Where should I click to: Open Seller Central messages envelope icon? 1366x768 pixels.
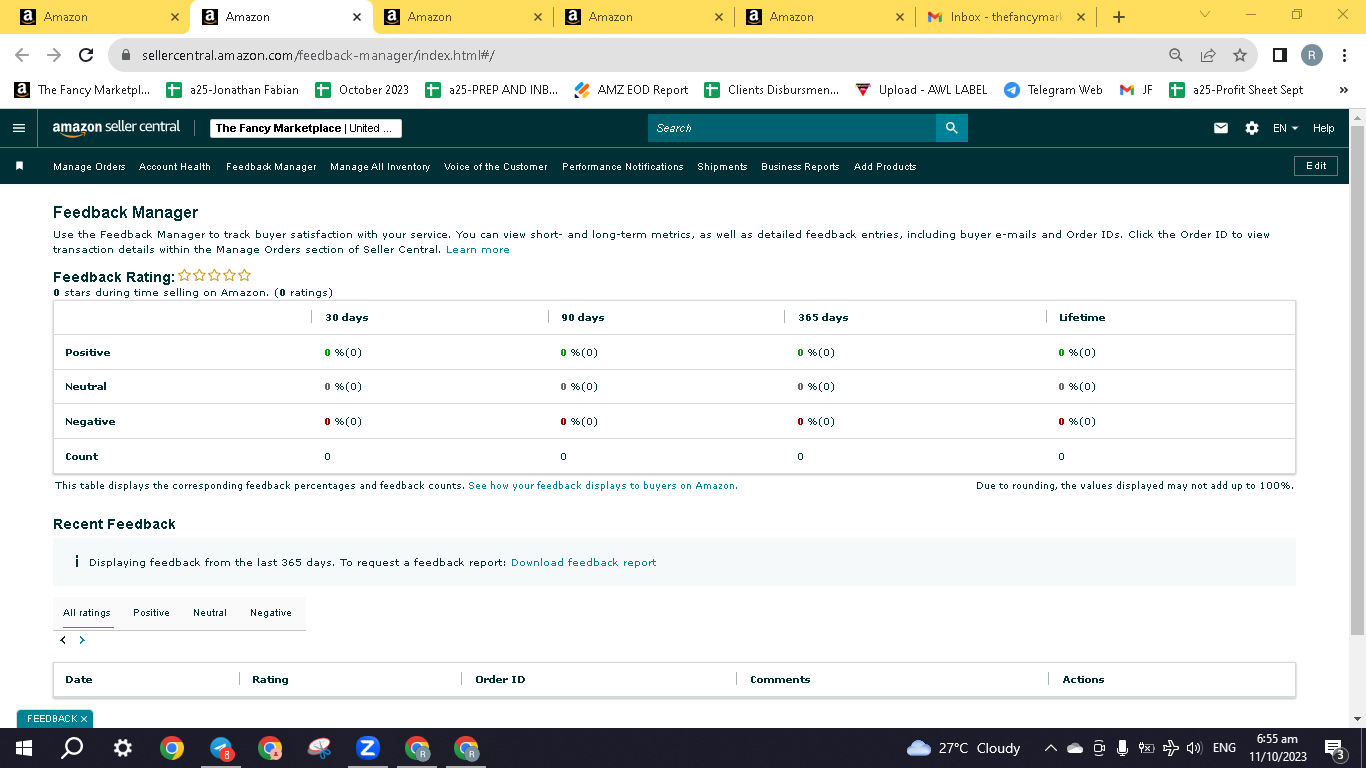pos(1221,128)
